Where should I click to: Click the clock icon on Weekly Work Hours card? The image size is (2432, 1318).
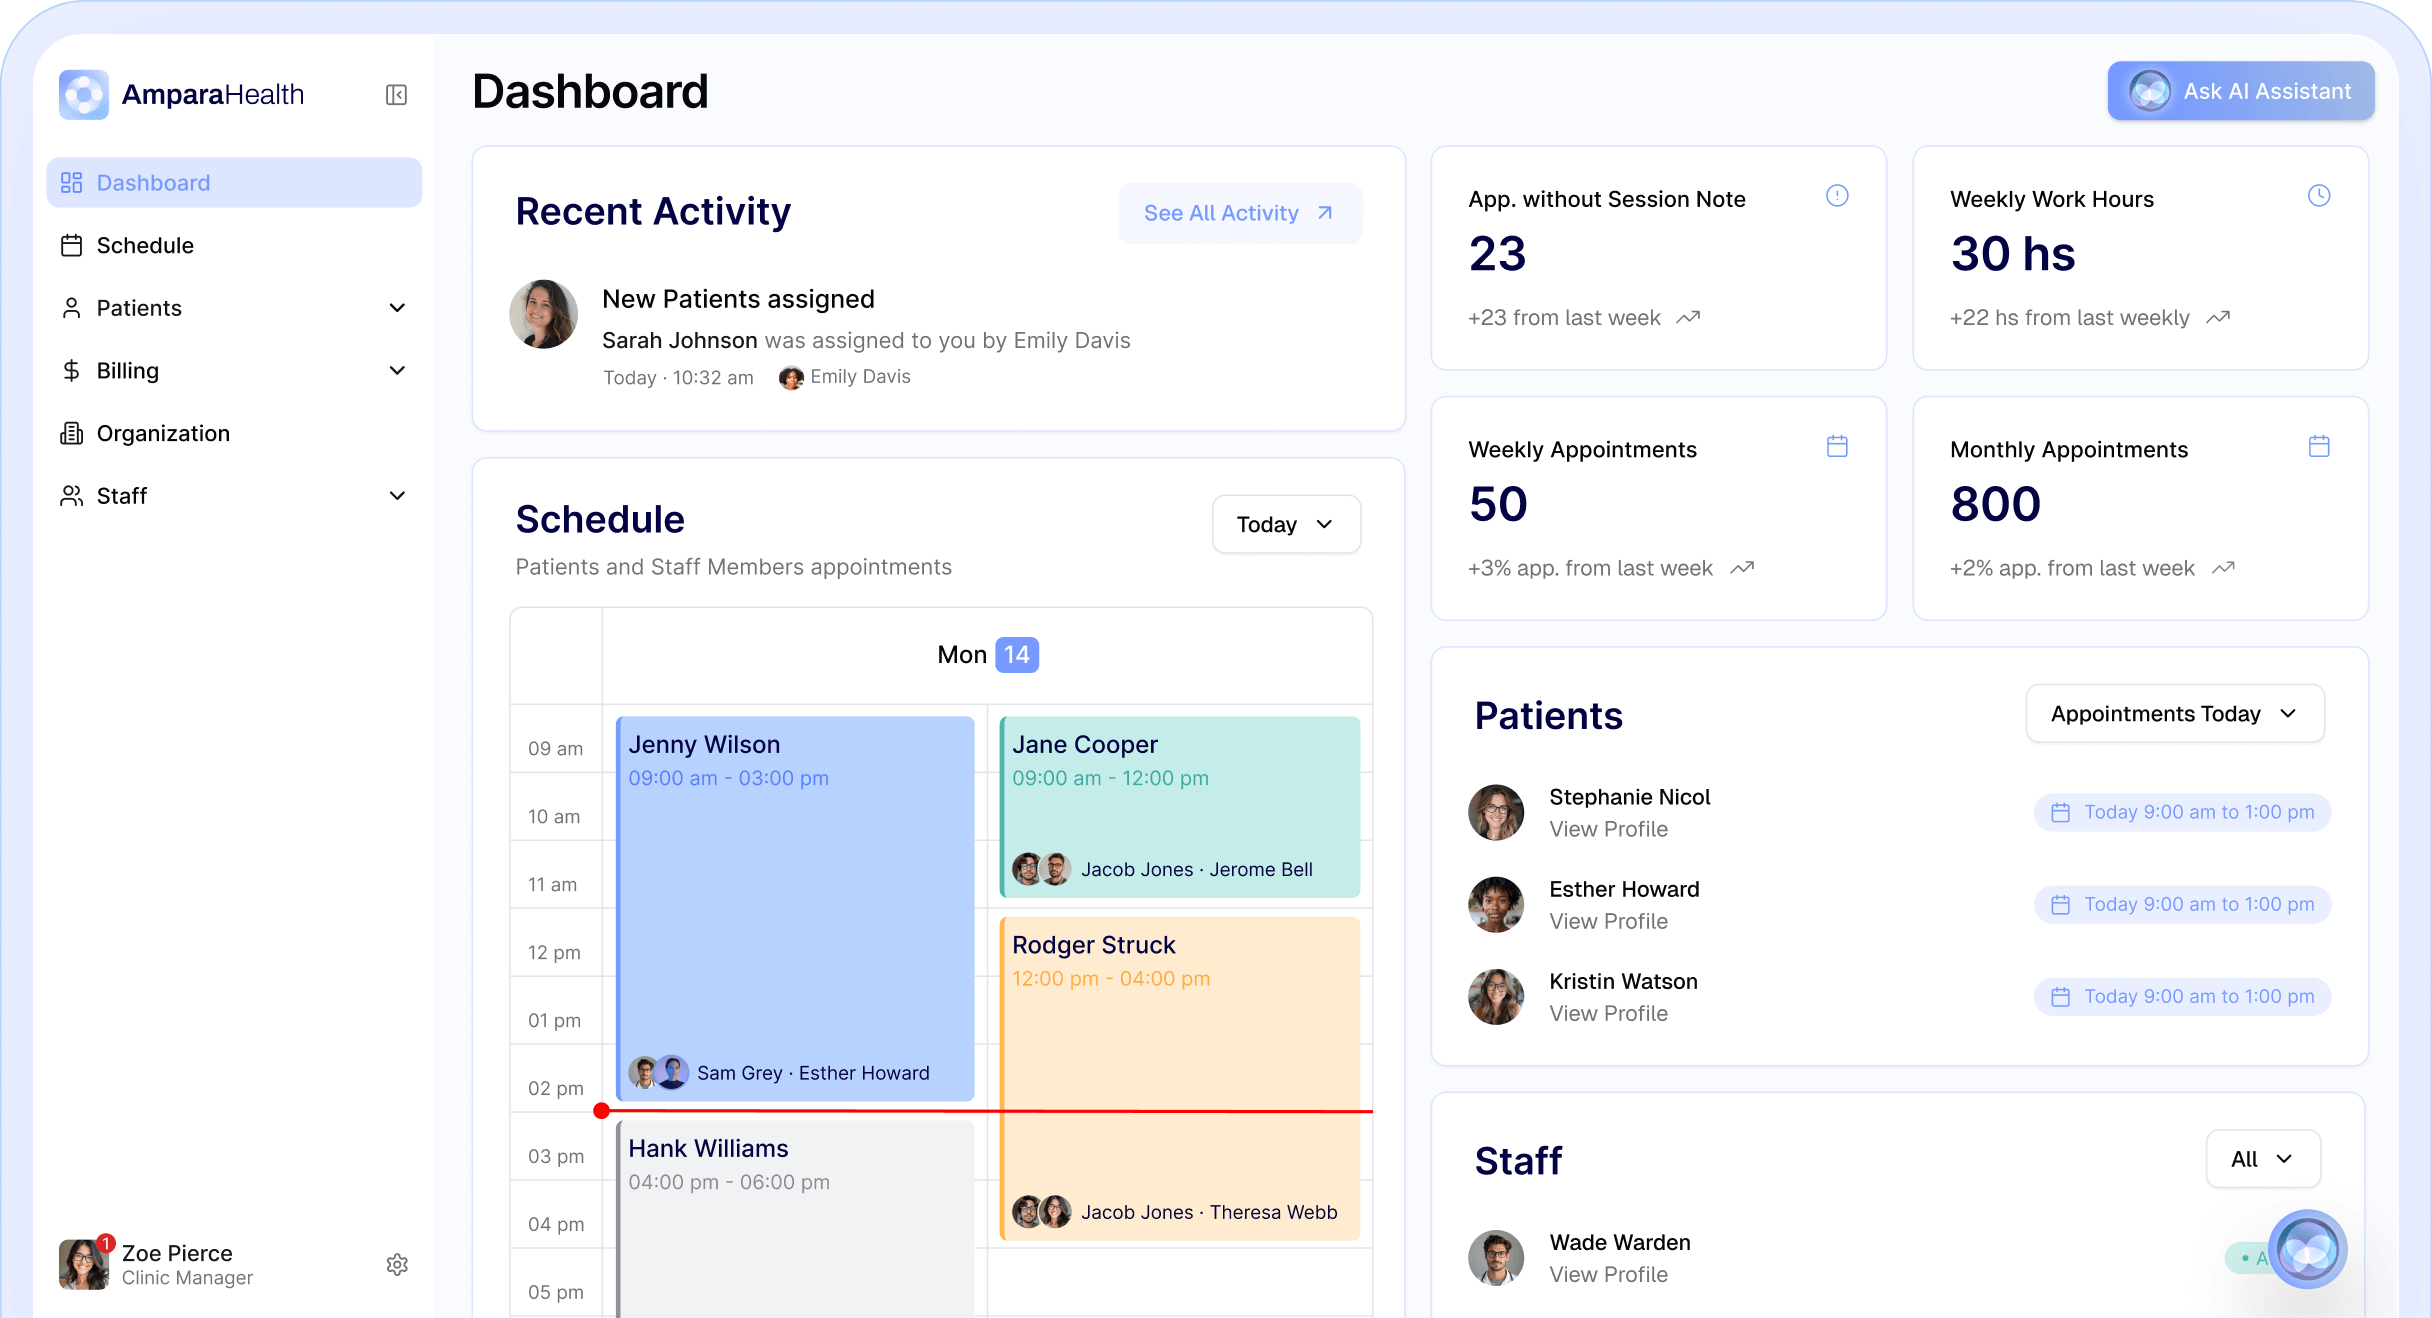pos(2319,196)
